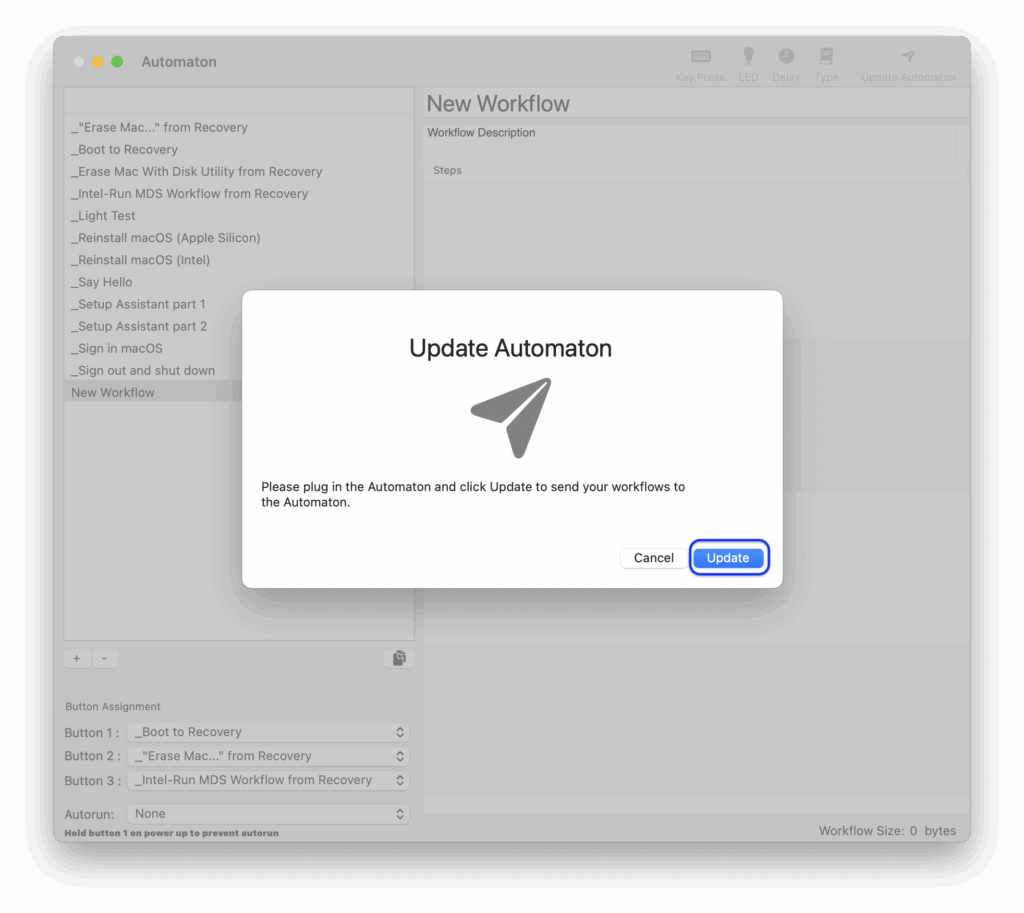Confirm with the Update button
This screenshot has height=913, width=1024.
pos(728,558)
